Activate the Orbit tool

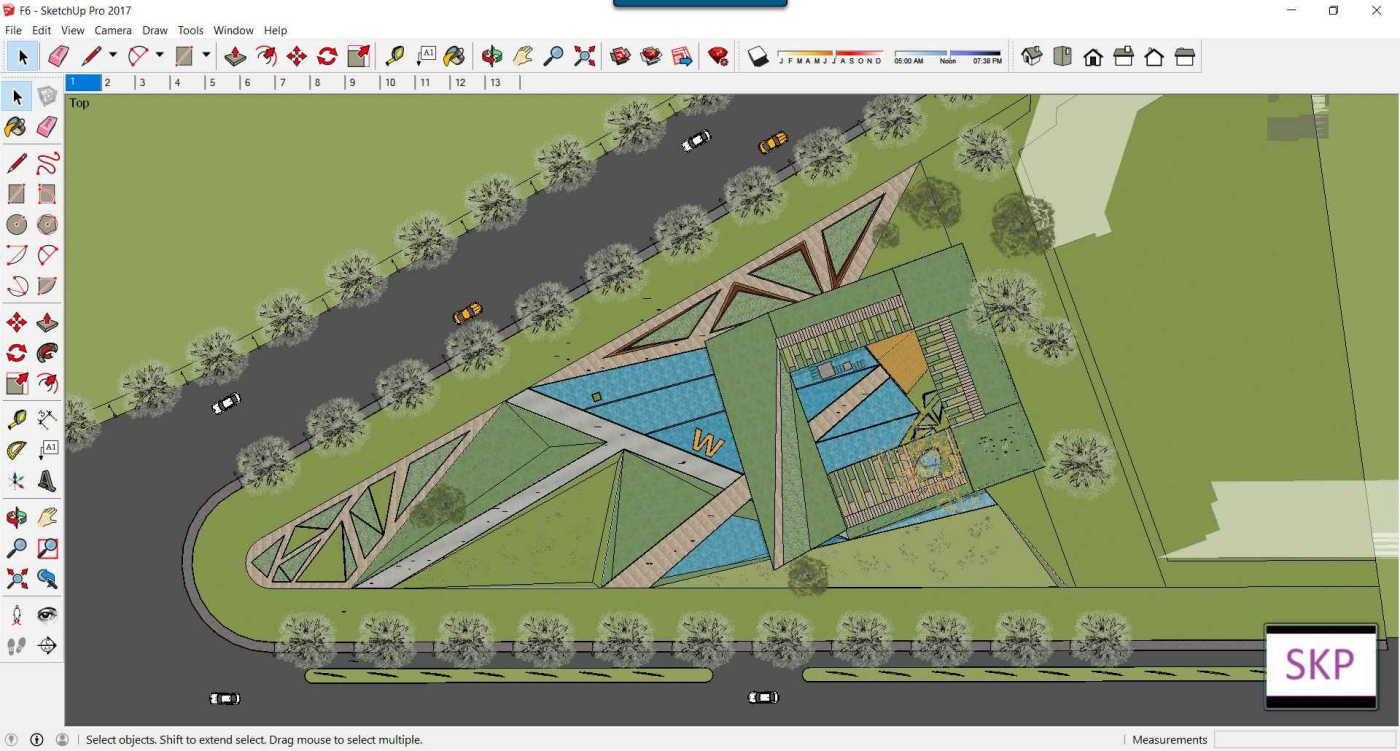[491, 56]
